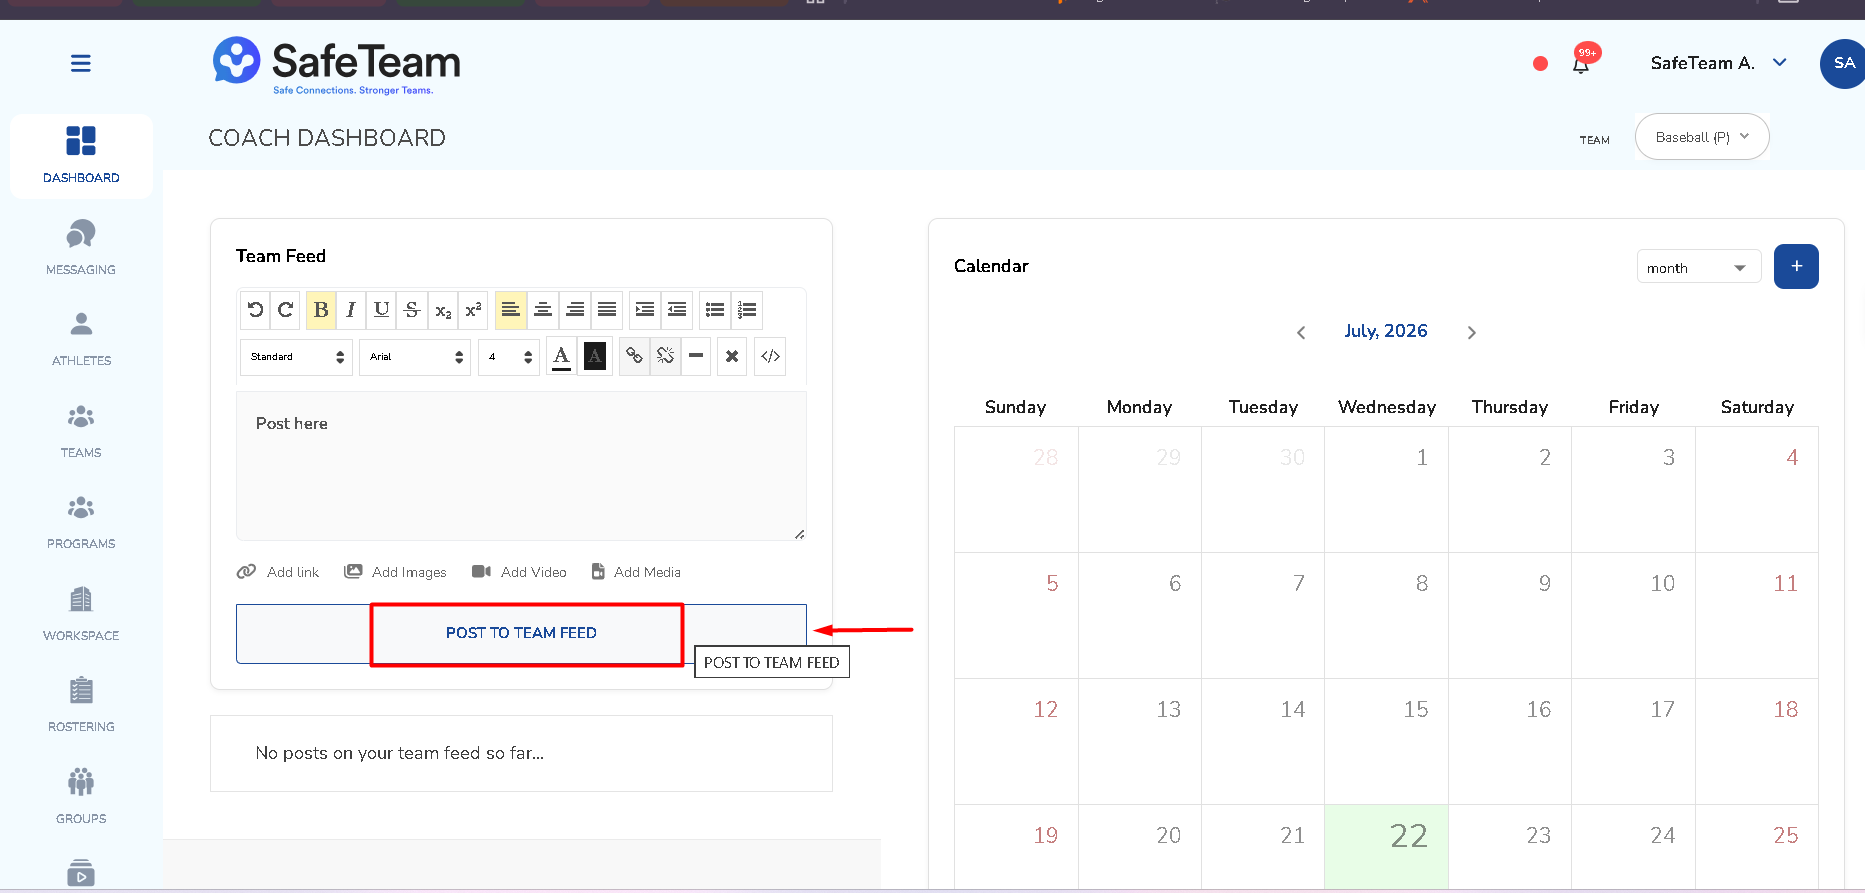
Task: Open Rostering from the sidebar
Action: click(81, 705)
